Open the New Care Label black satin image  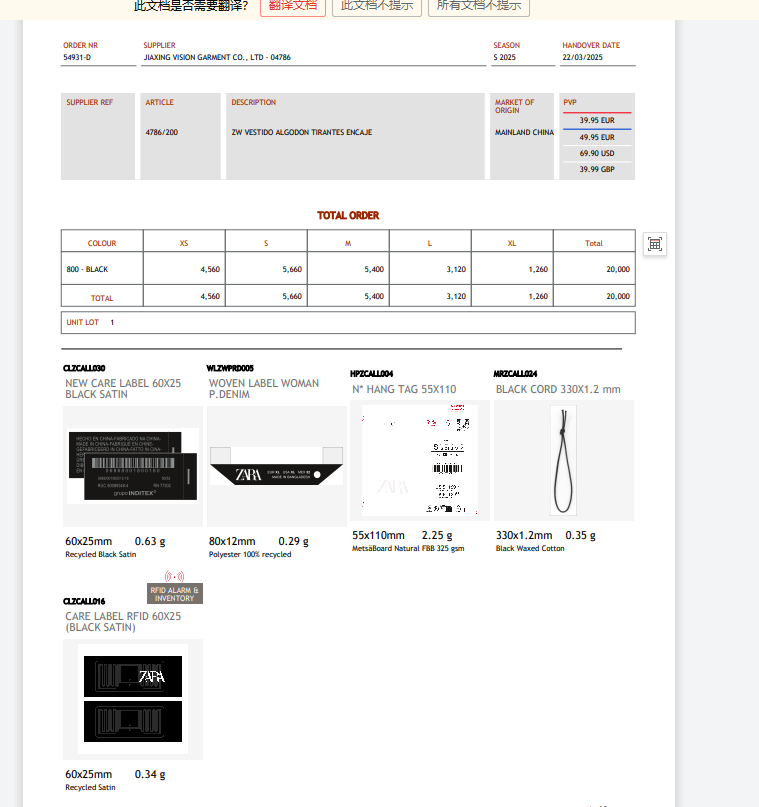point(133,466)
